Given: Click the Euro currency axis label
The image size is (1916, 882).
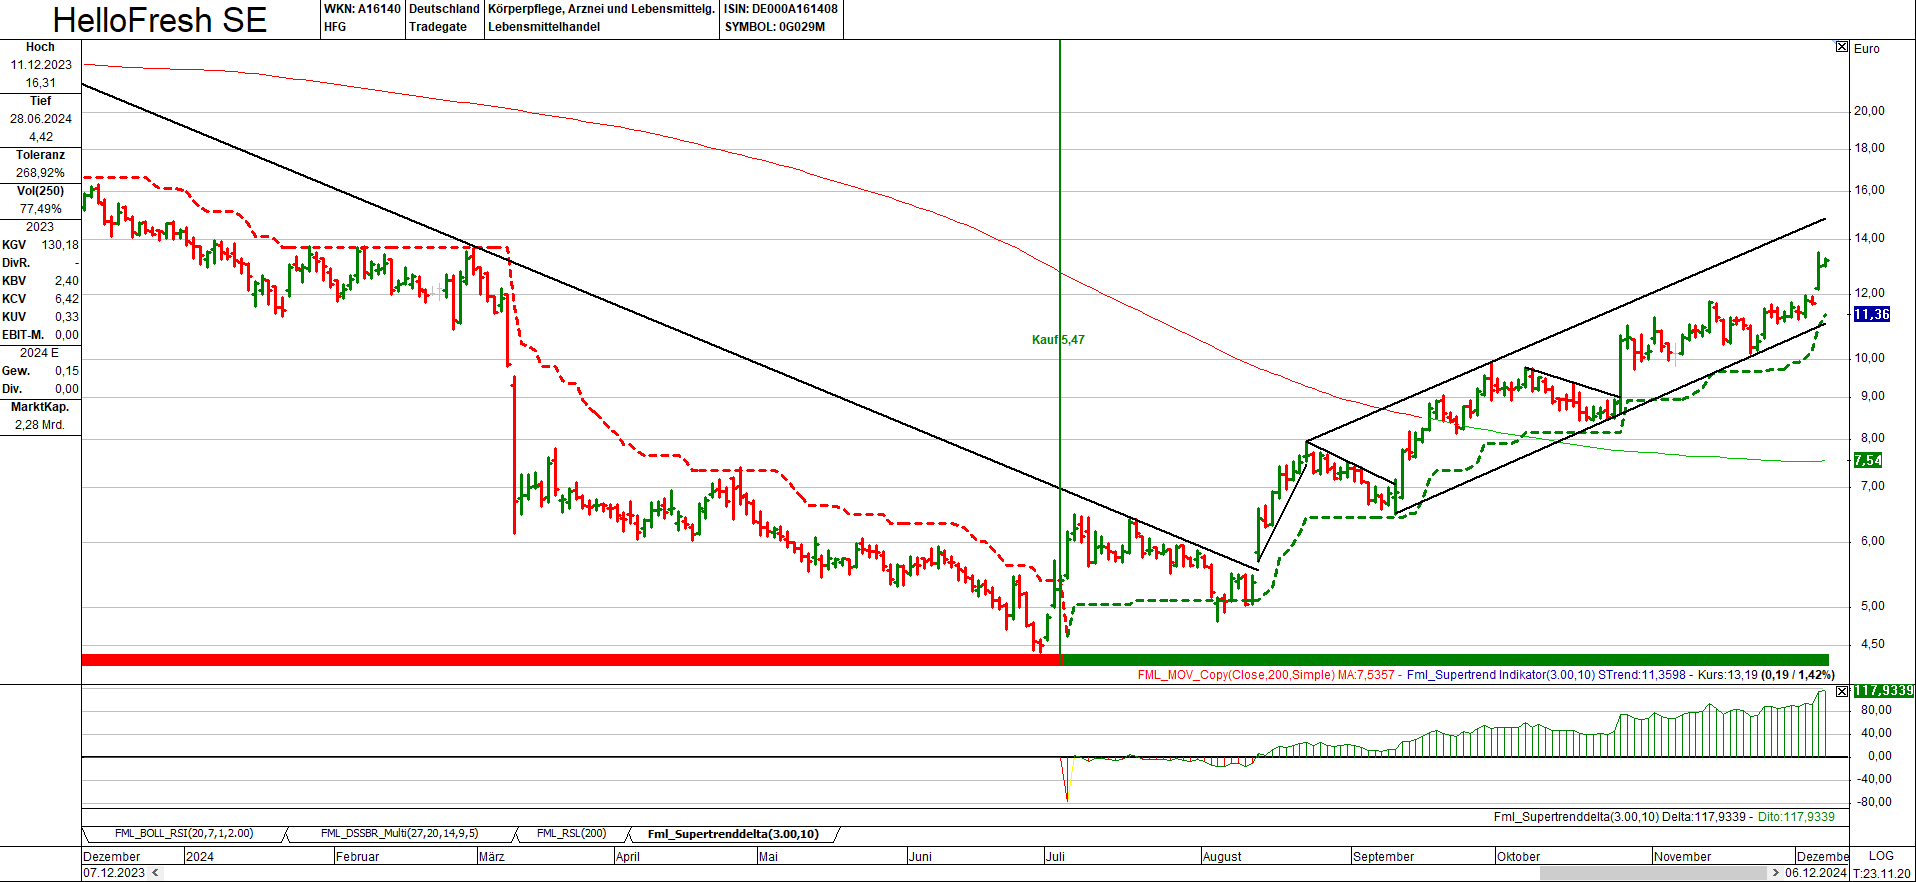Looking at the screenshot, I should tap(1866, 48).
